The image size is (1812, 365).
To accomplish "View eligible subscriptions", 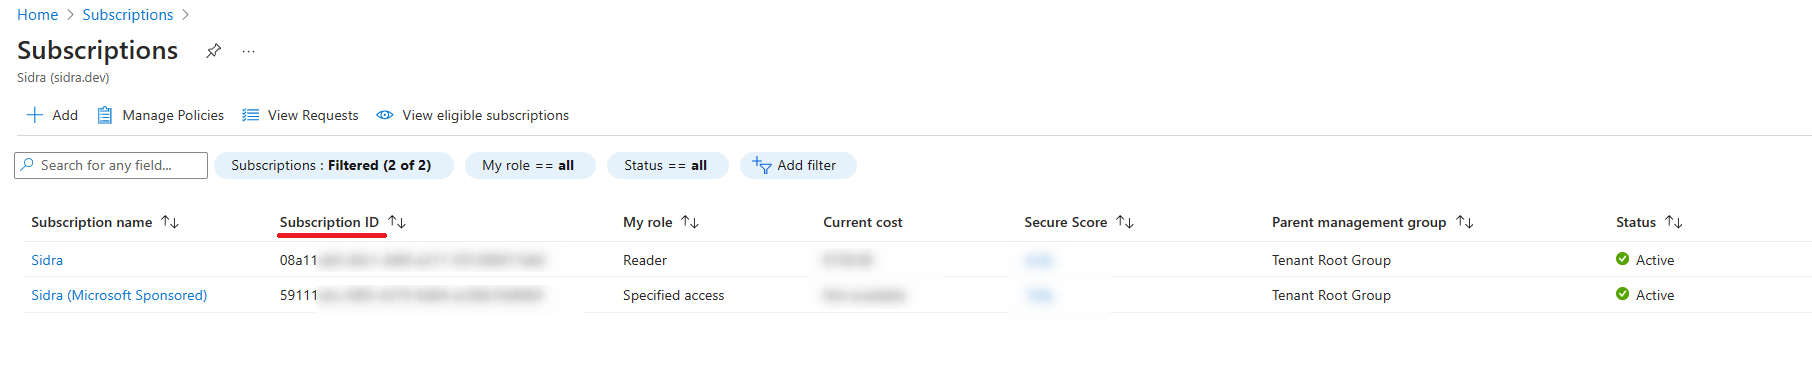I will pos(472,115).
